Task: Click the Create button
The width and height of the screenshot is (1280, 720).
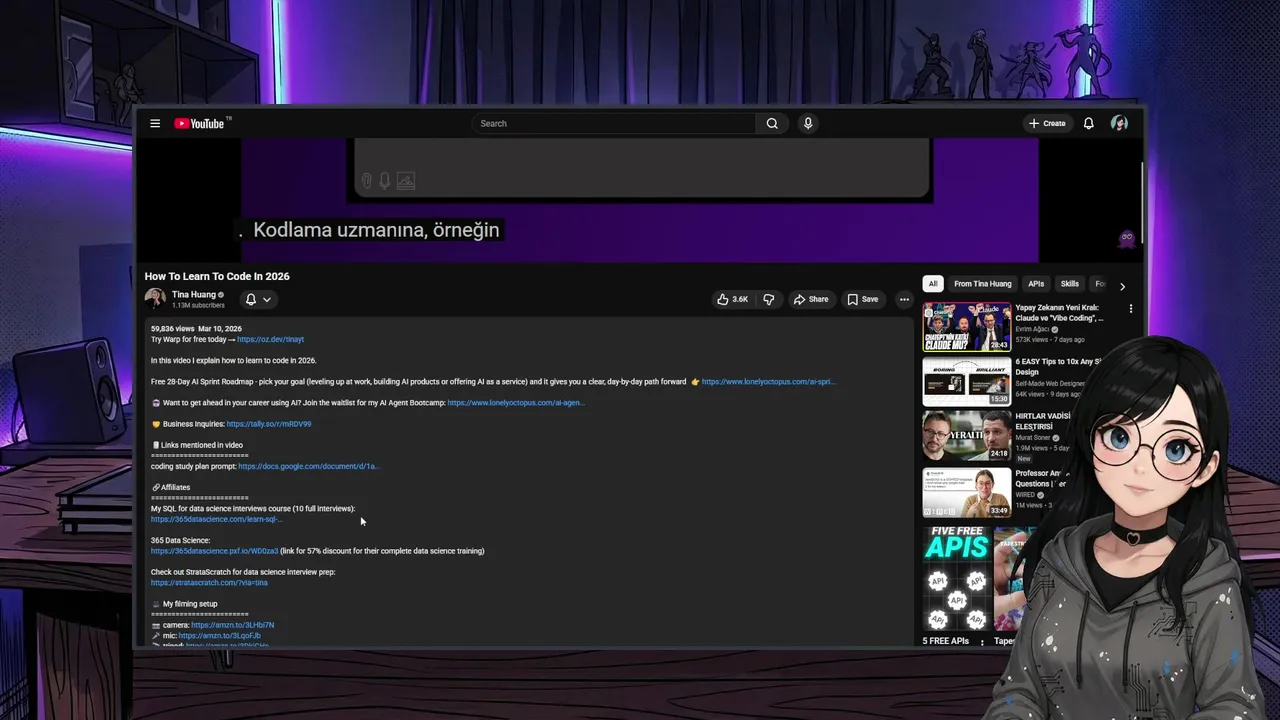Action: pos(1047,124)
